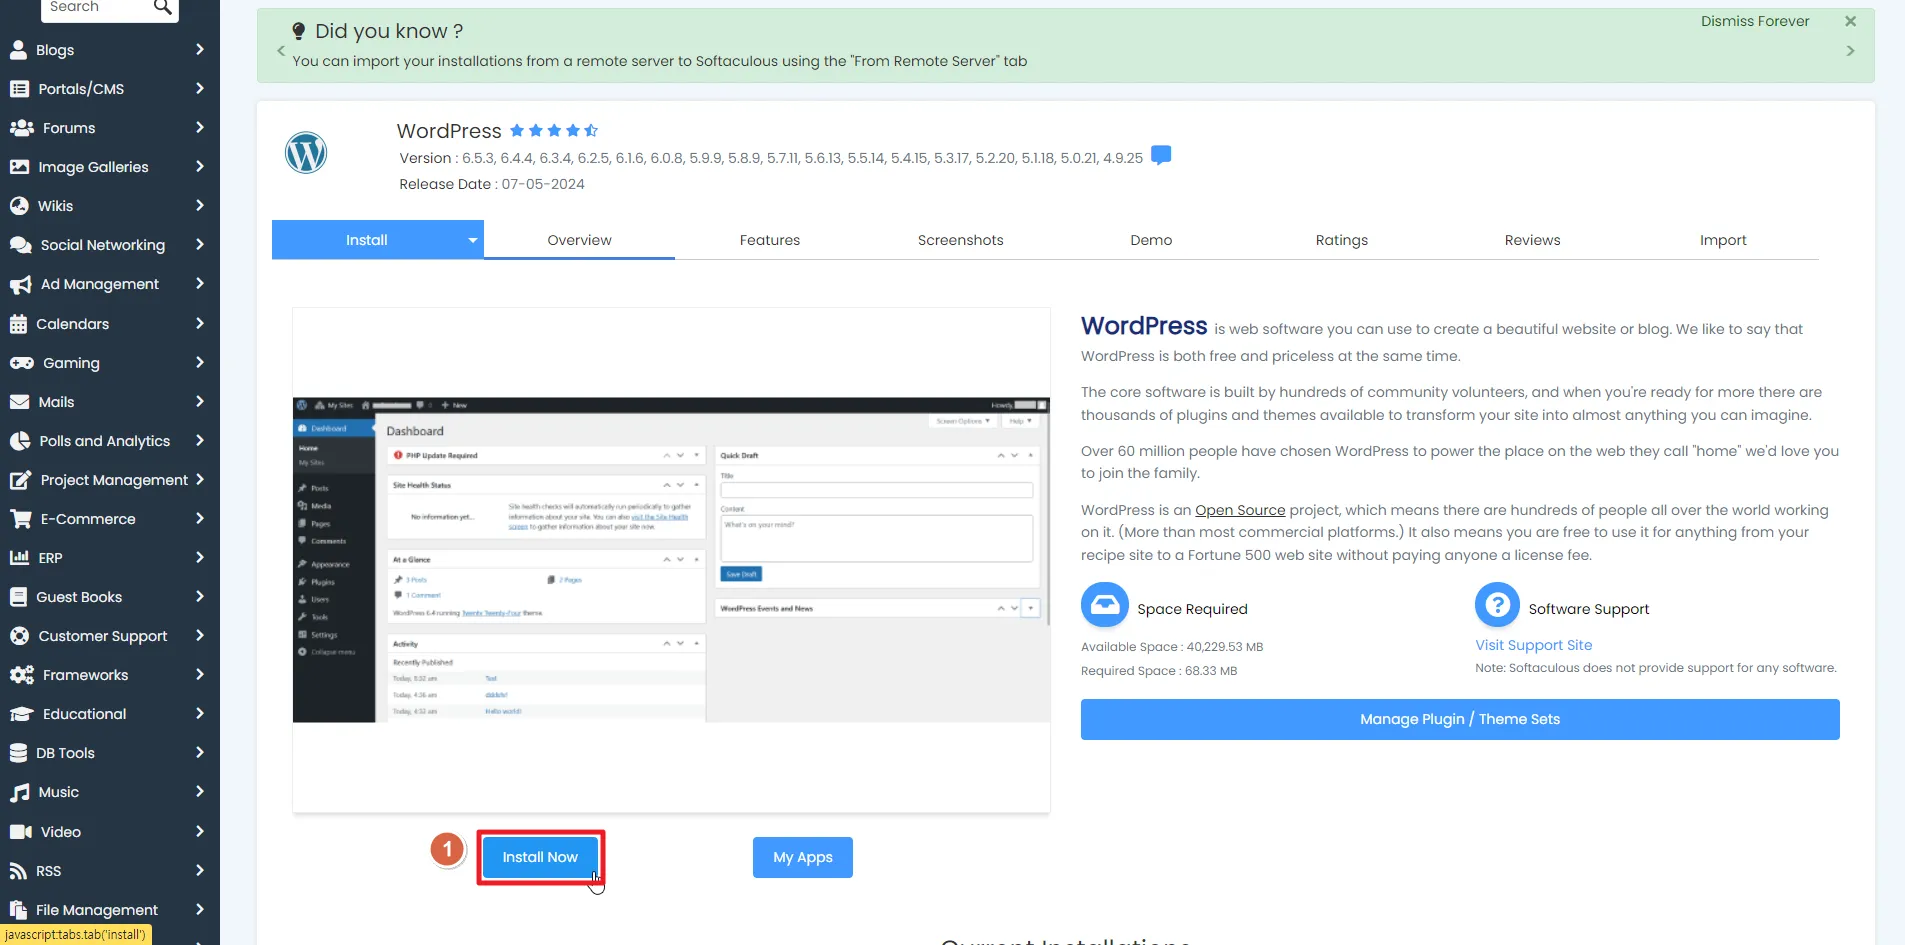Expand the Blogs category chevron

(x=200, y=49)
